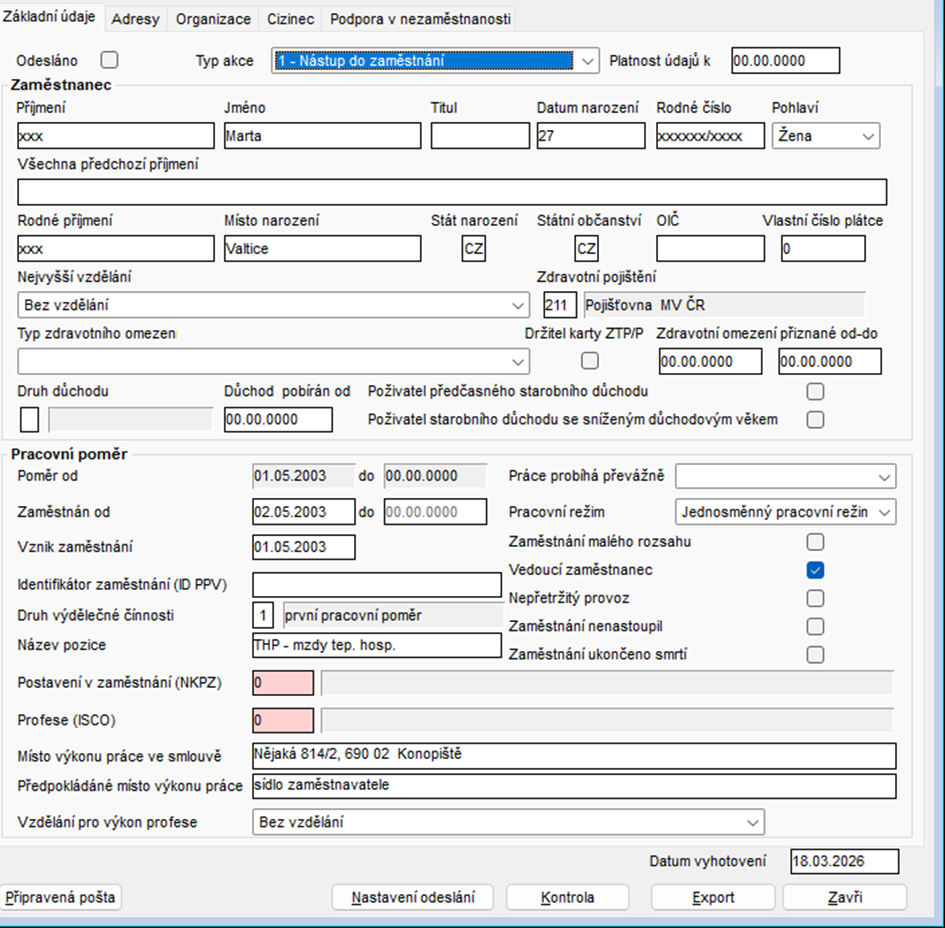Uncheck Vedoucí zaměstnanec checkbox

[x=815, y=570]
